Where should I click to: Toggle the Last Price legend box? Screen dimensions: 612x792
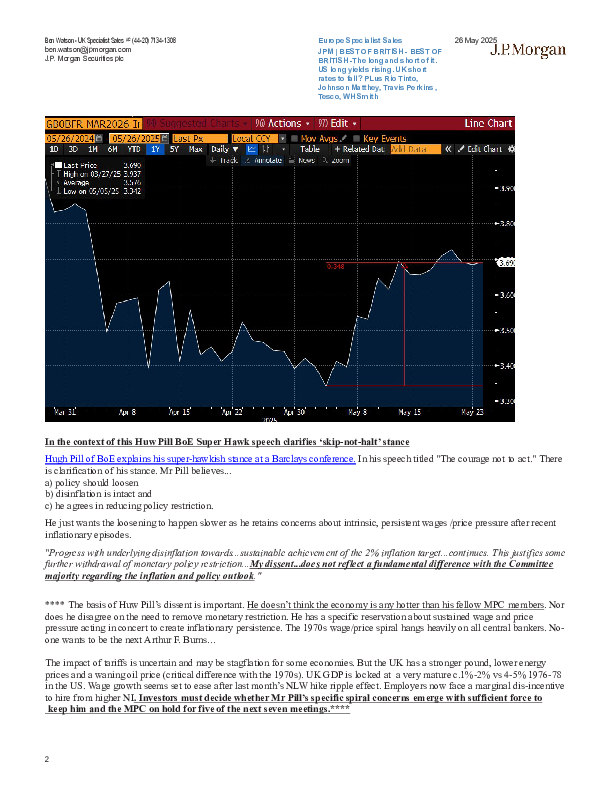[x=59, y=165]
